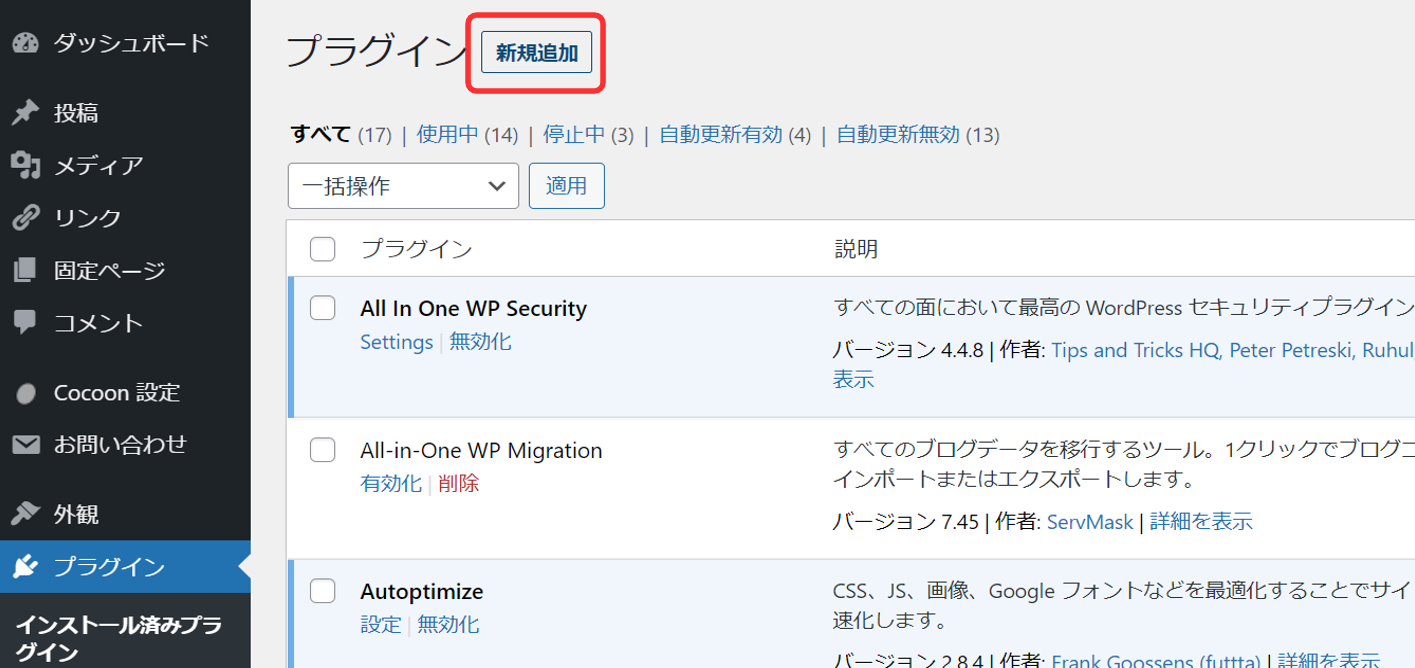Click the pushpin icon next to 投稿
The width and height of the screenshot is (1415, 668).
[25, 113]
